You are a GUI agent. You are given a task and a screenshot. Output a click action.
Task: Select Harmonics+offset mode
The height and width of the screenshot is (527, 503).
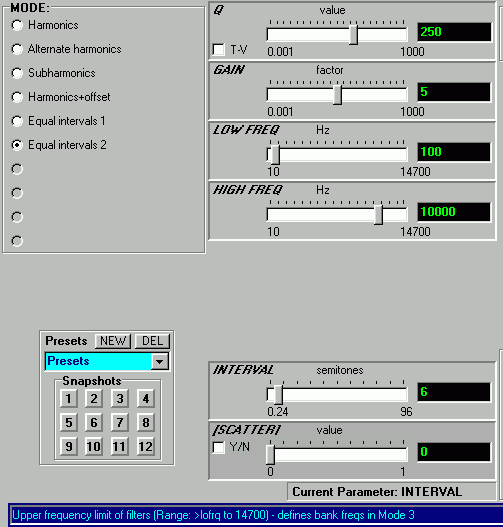coord(17,97)
